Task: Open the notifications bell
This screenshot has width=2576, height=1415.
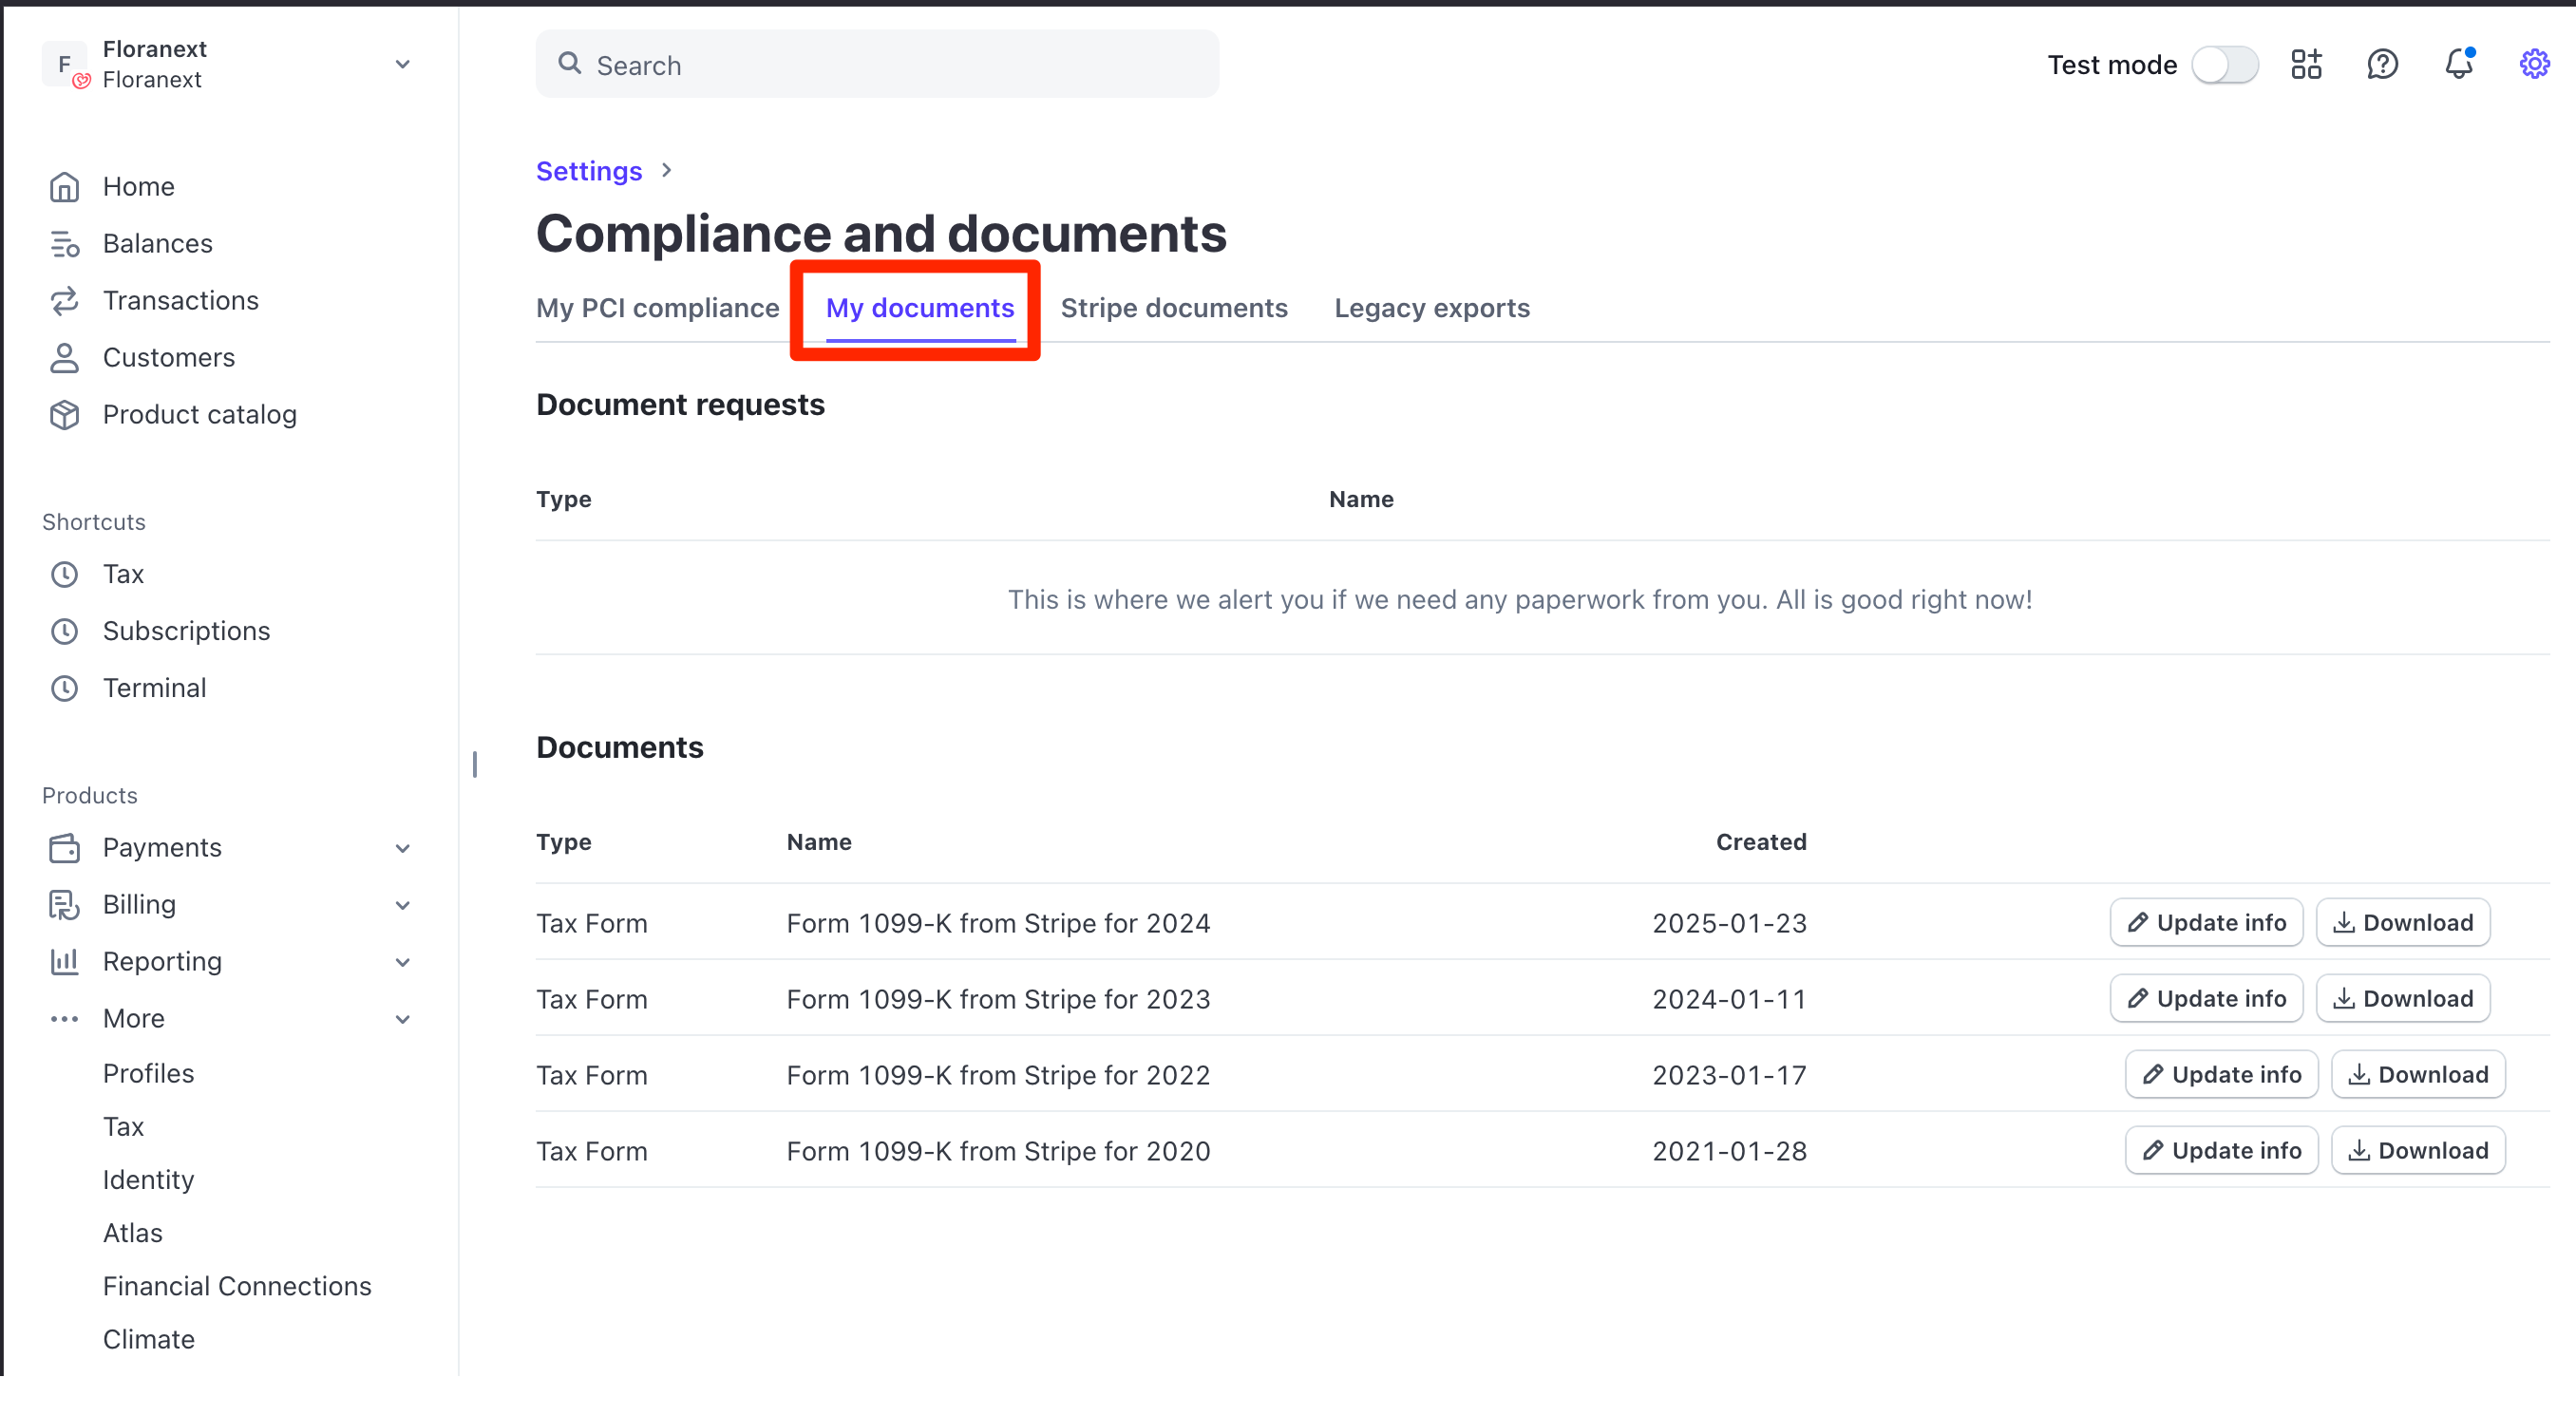Action: (2458, 64)
